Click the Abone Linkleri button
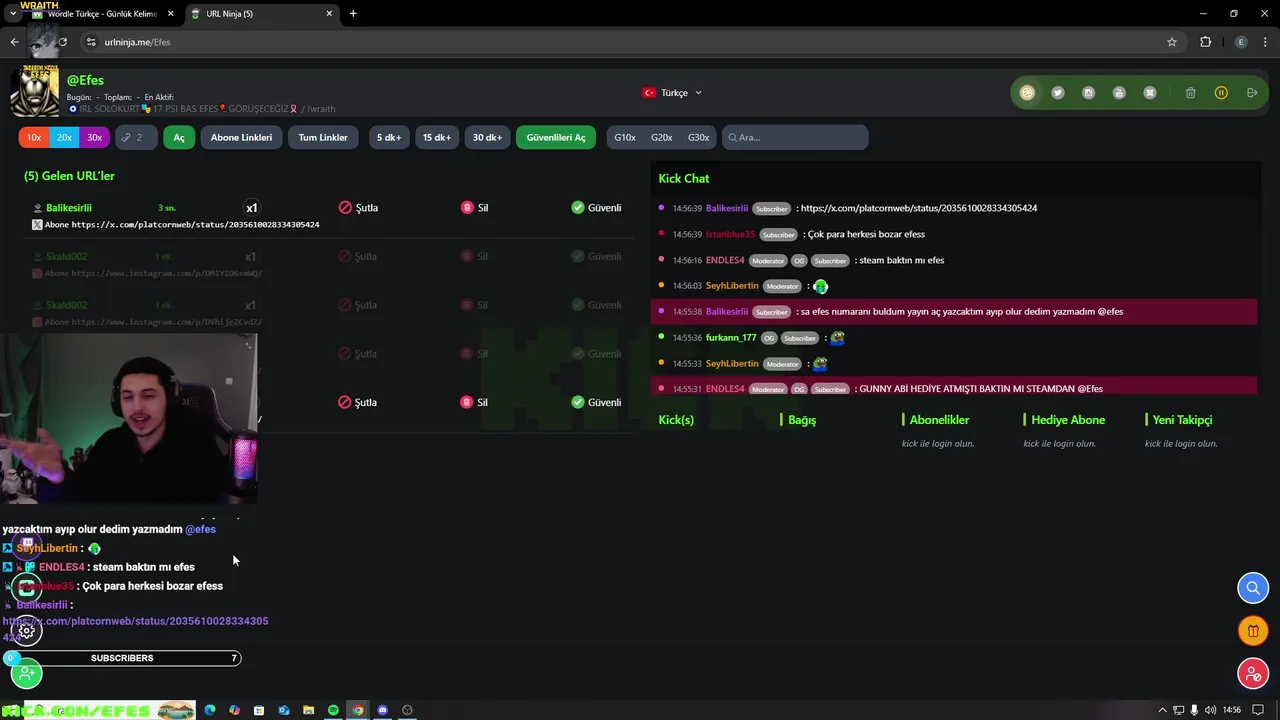Screen dimensions: 1280x720 tap(241, 138)
